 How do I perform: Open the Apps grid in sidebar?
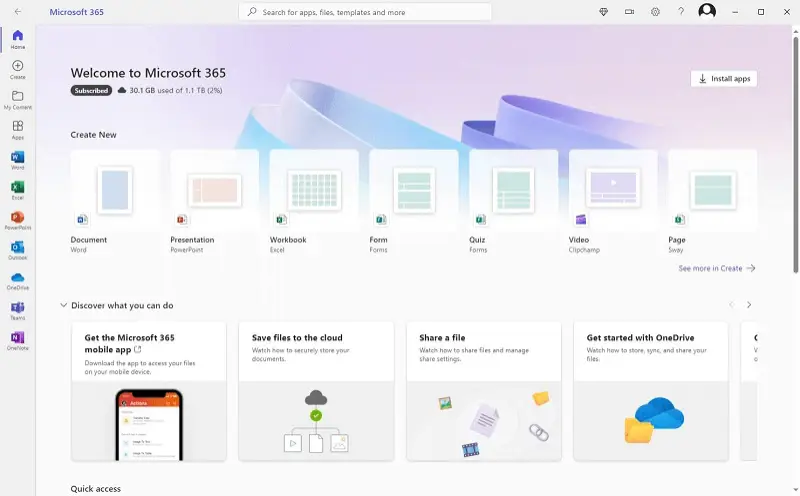coord(17,130)
